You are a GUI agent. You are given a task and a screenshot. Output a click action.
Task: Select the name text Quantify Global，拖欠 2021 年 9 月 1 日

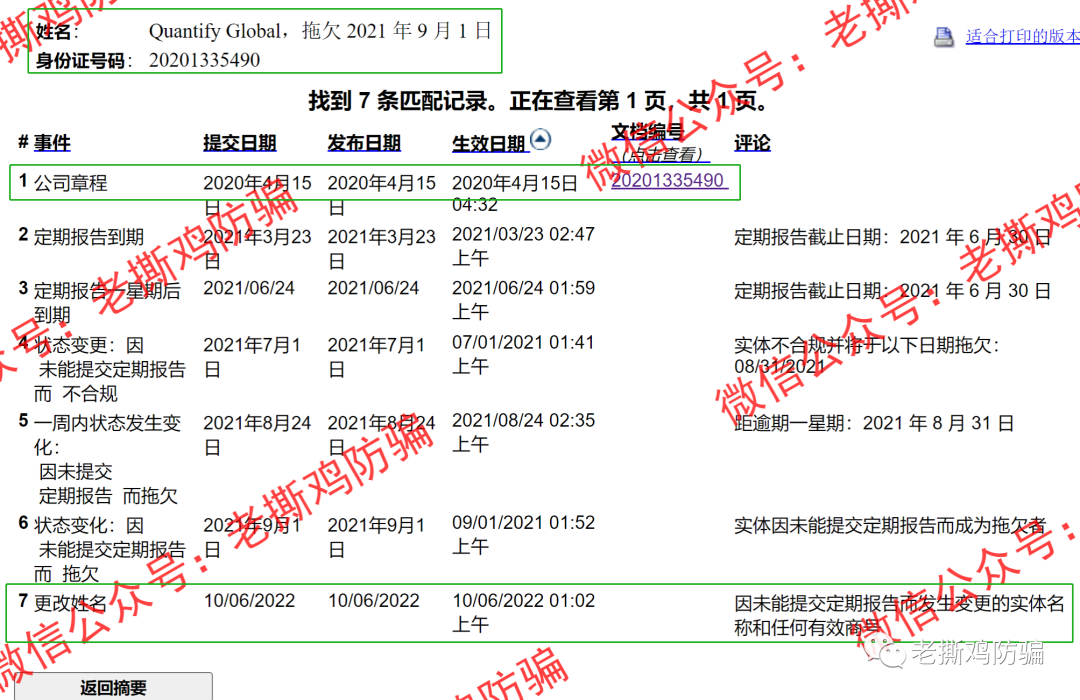pos(320,31)
